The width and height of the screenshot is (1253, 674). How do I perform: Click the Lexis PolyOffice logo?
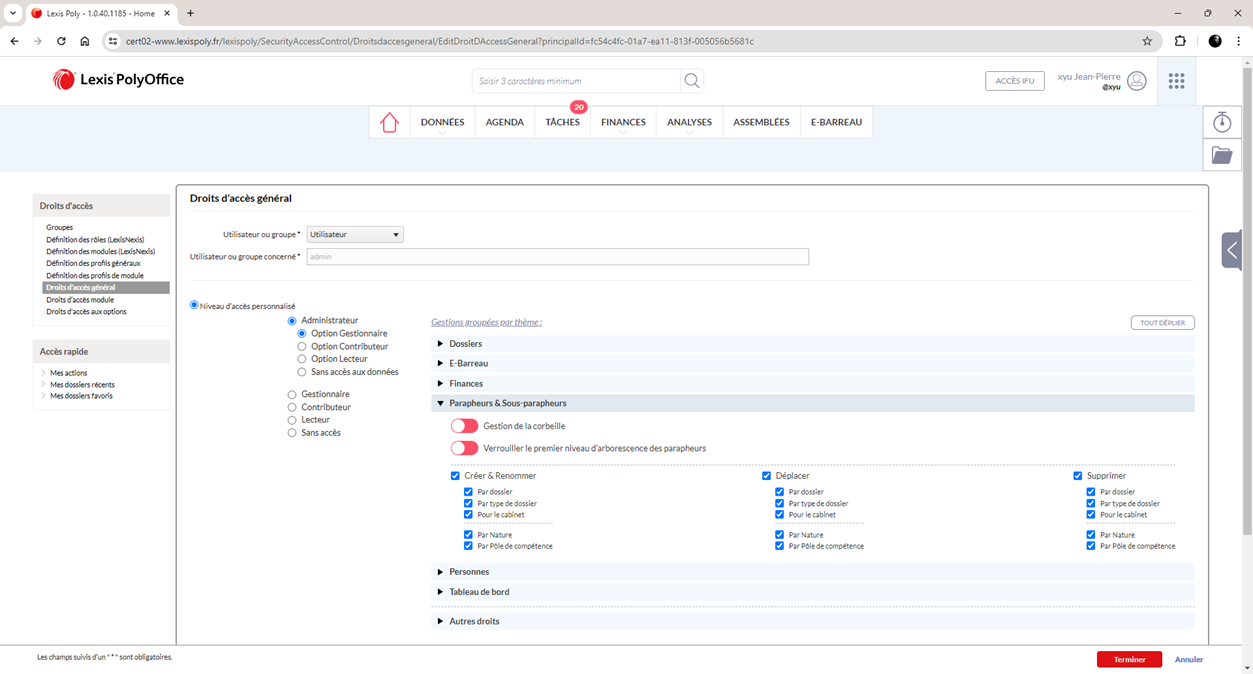click(118, 80)
